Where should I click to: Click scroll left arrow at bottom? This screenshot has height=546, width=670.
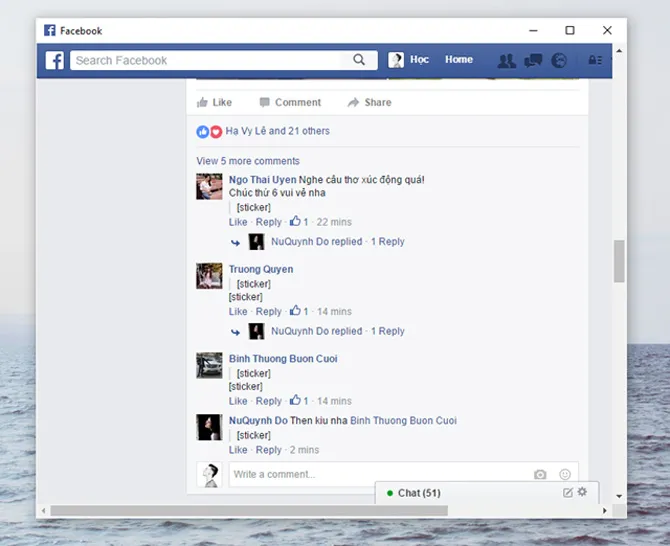[43, 511]
